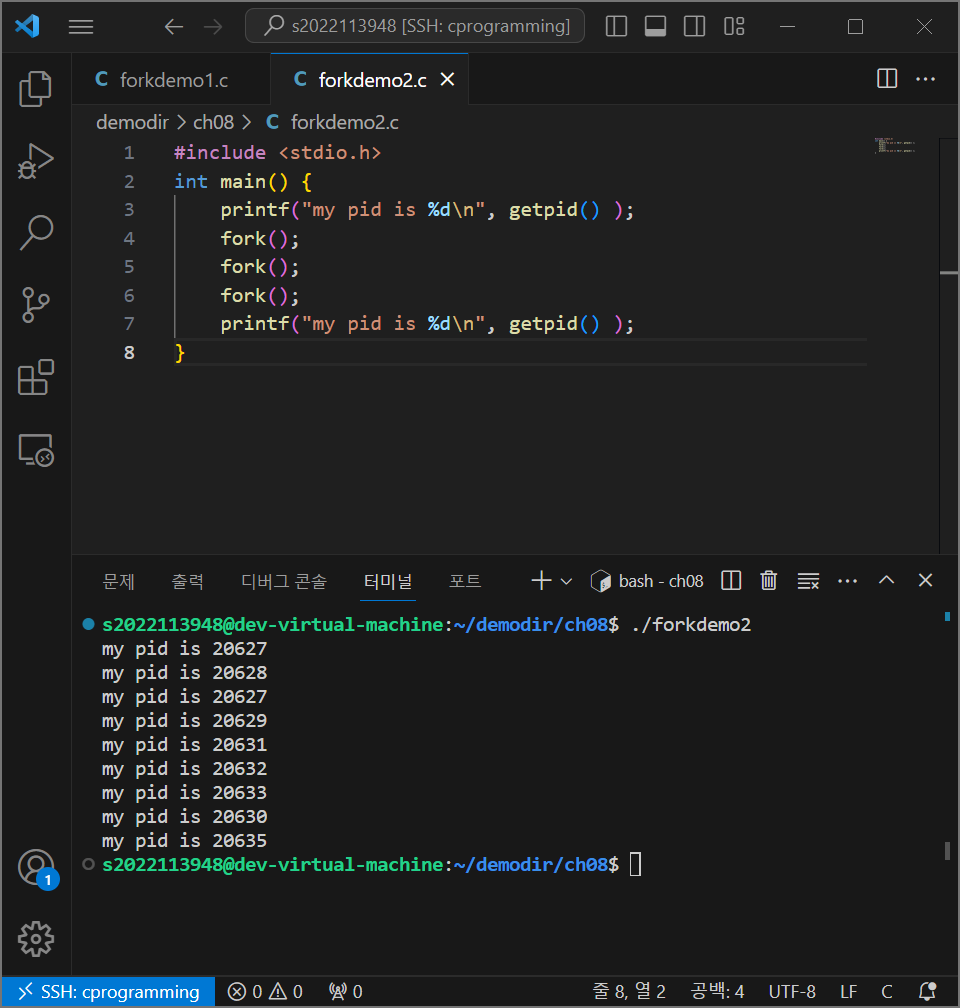Select the forkdemo2.c tab

[370, 80]
